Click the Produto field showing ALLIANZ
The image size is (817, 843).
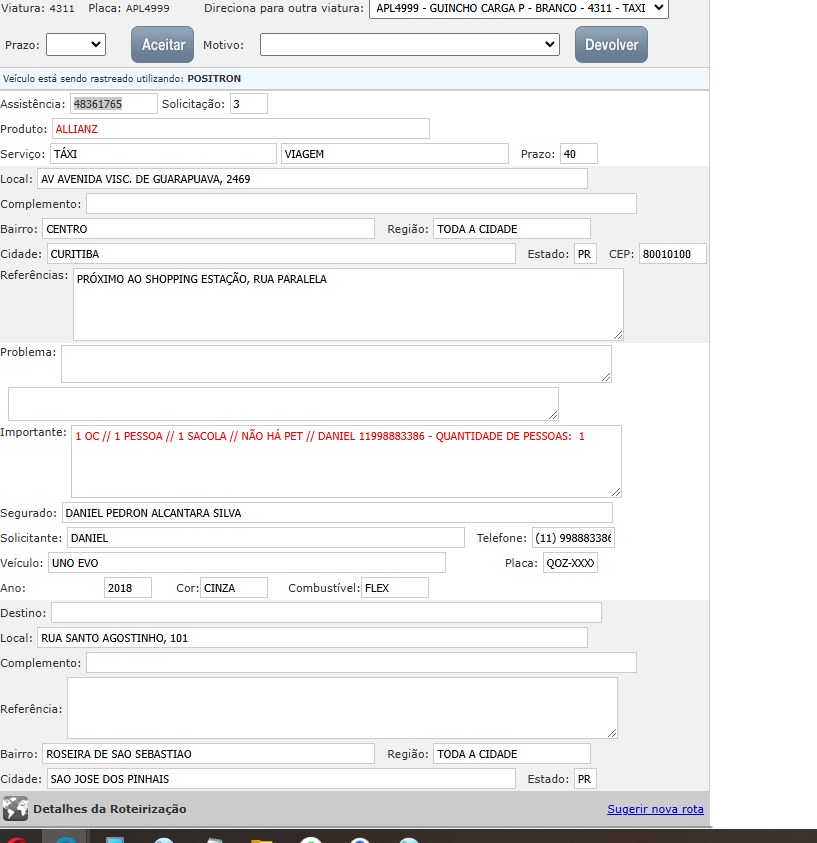point(240,129)
